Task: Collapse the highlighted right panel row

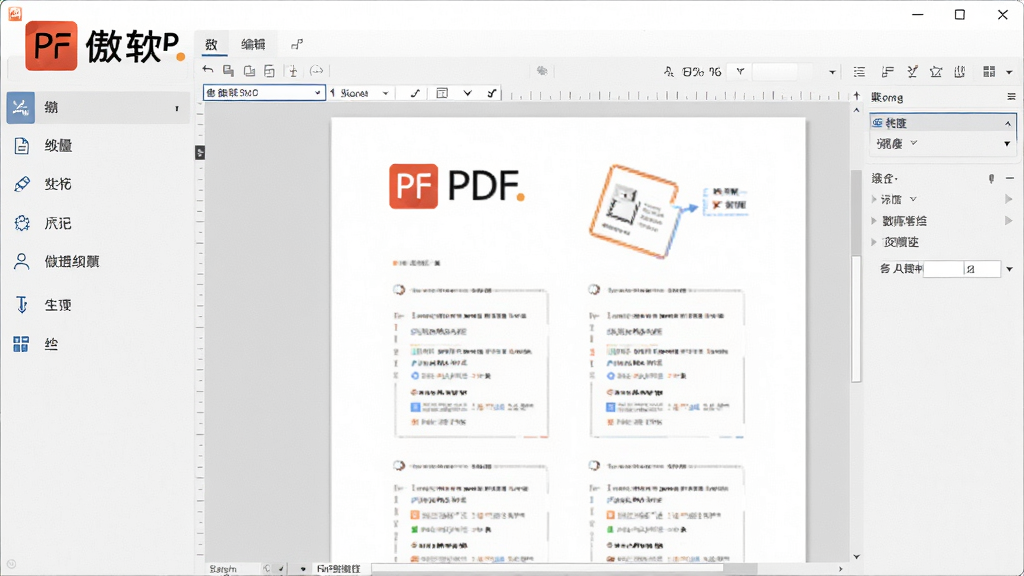Action: pyautogui.click(x=1008, y=123)
